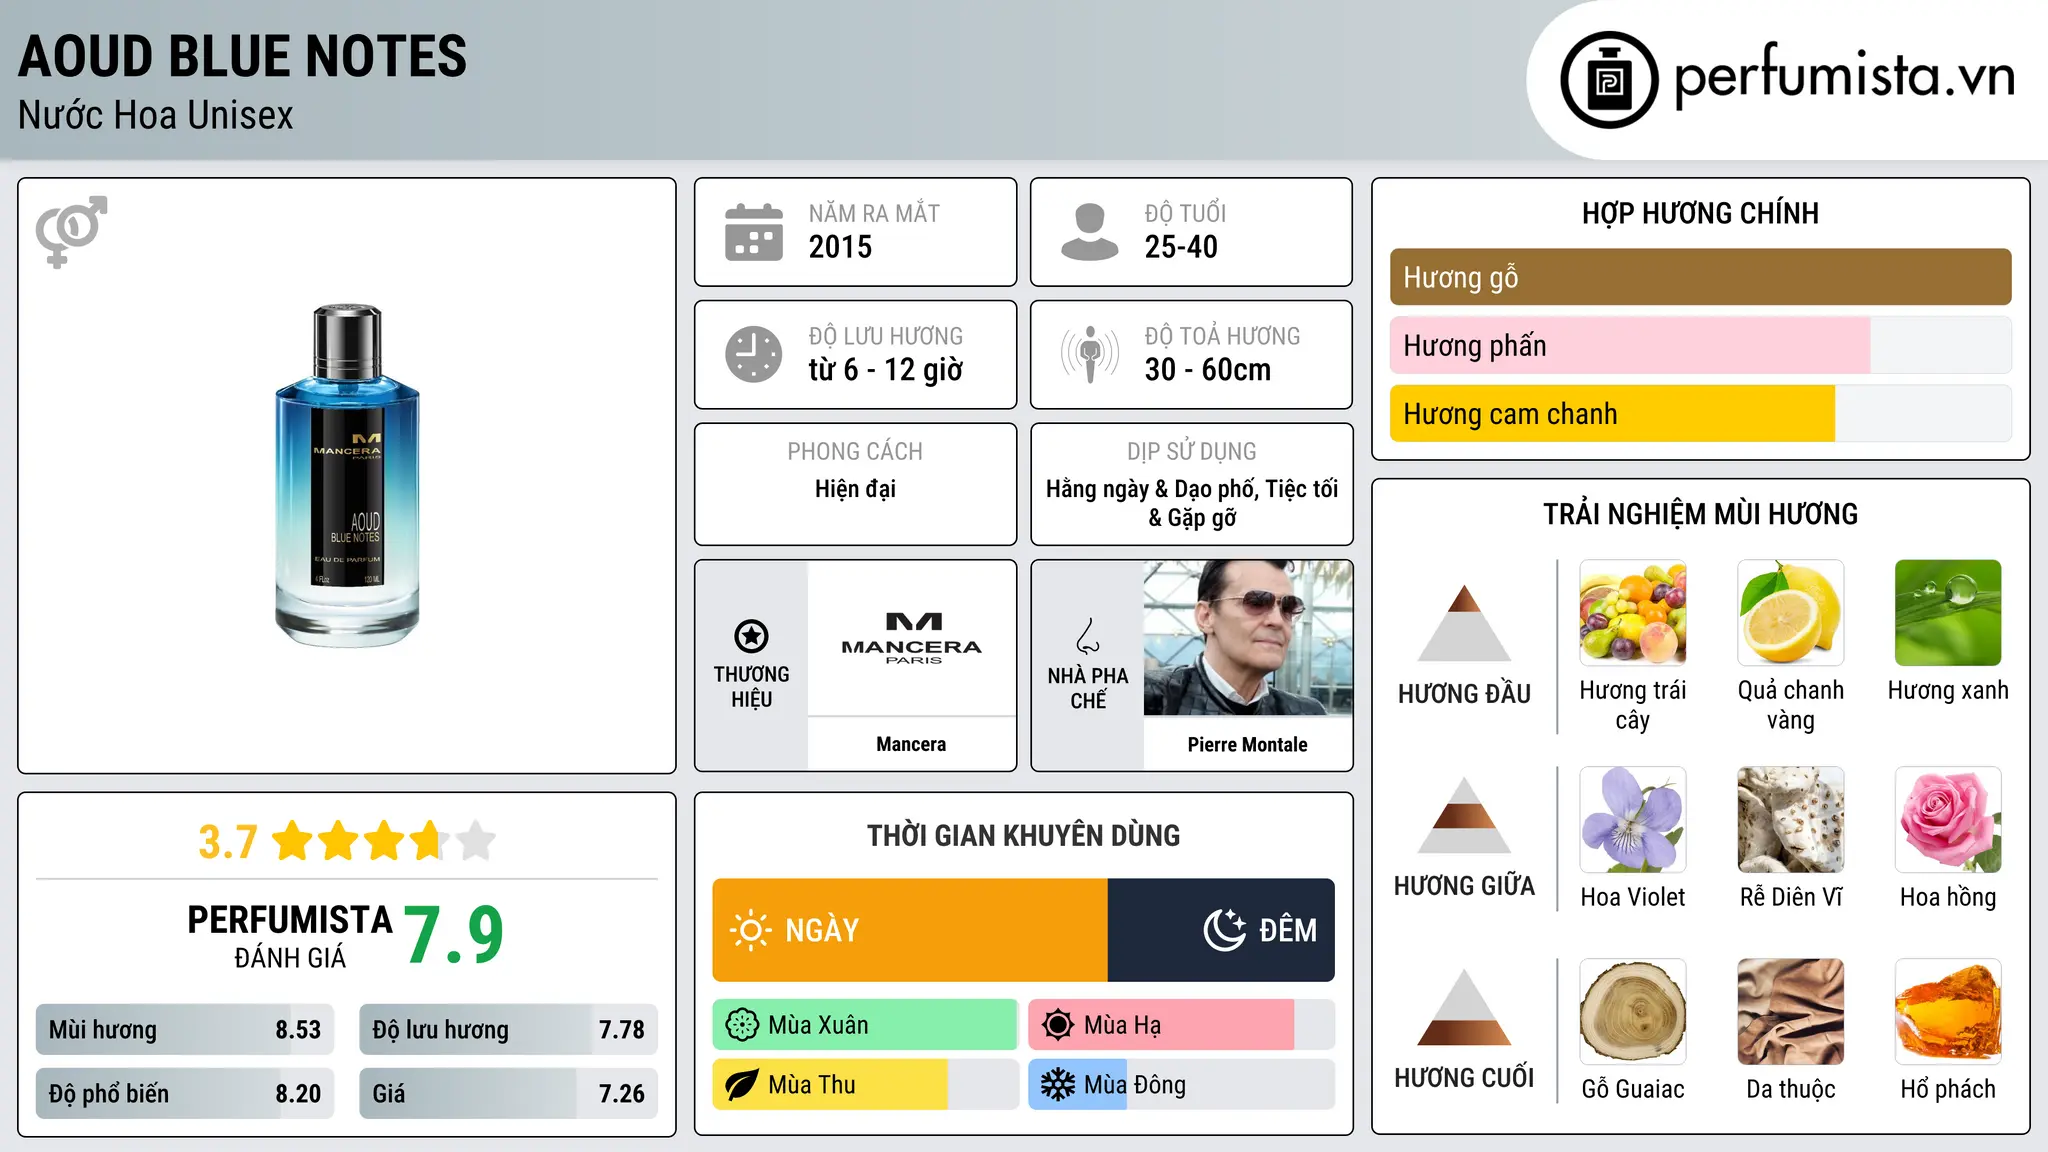
Task: Select the Hương trái cây fruit image
Action: point(1633,613)
